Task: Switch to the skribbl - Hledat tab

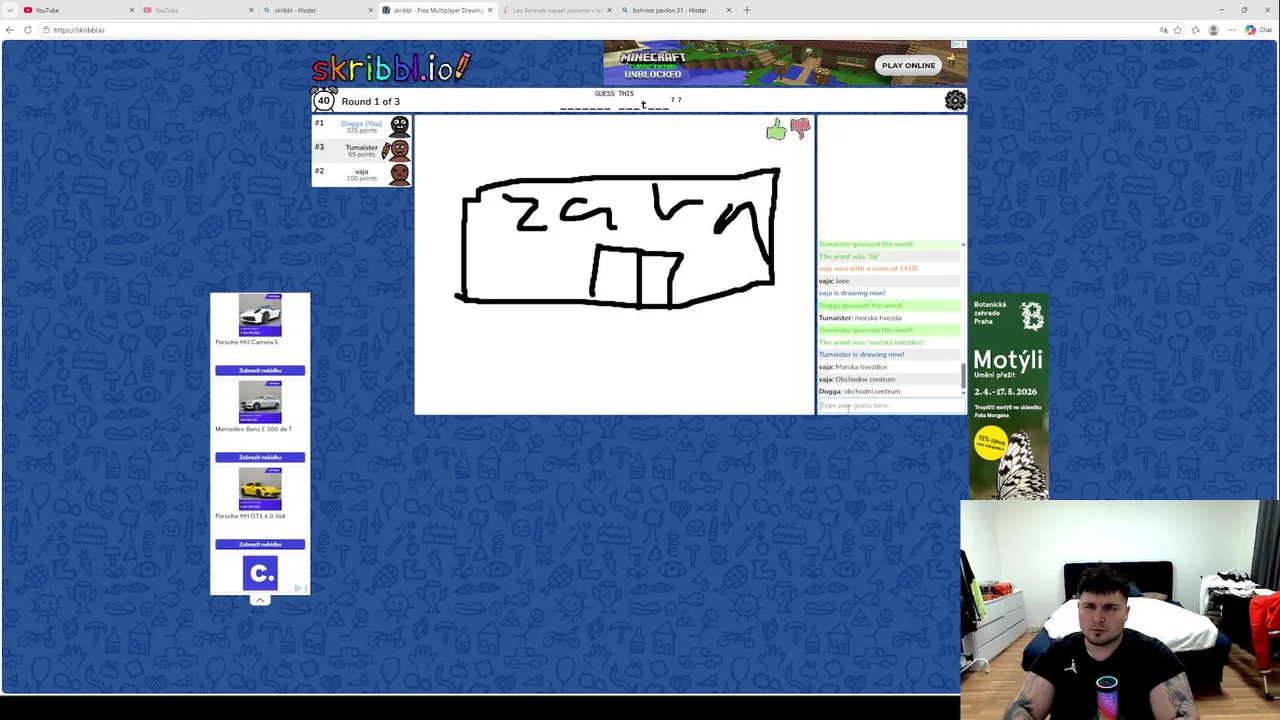Action: [x=318, y=10]
